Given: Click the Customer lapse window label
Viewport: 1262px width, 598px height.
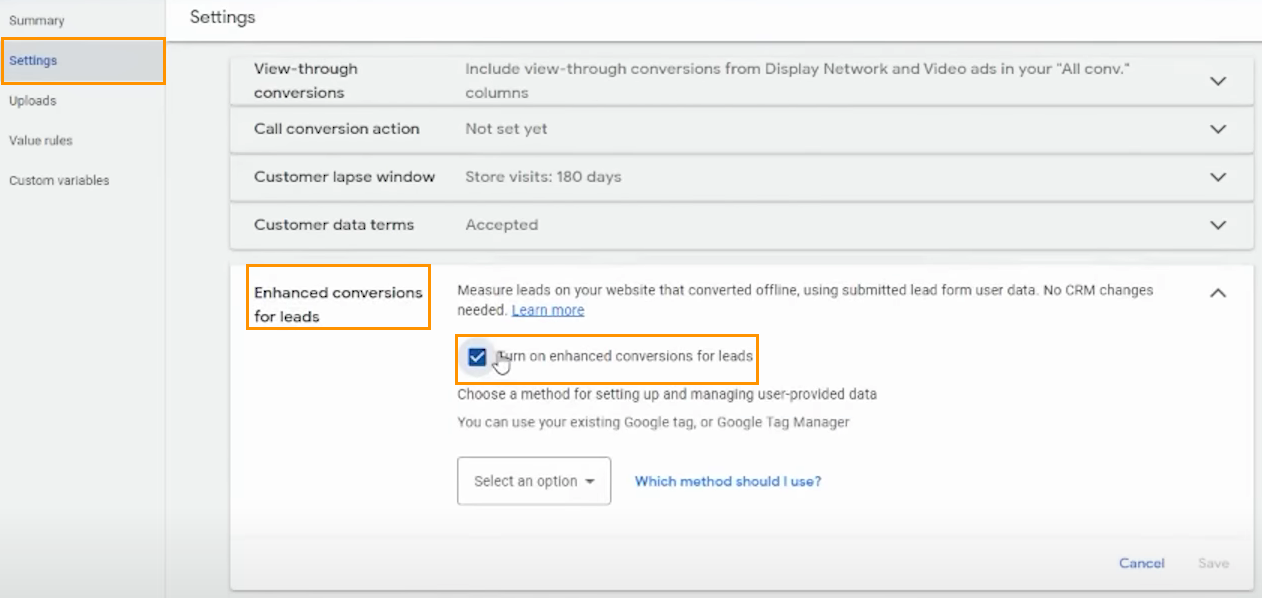Looking at the screenshot, I should point(345,177).
